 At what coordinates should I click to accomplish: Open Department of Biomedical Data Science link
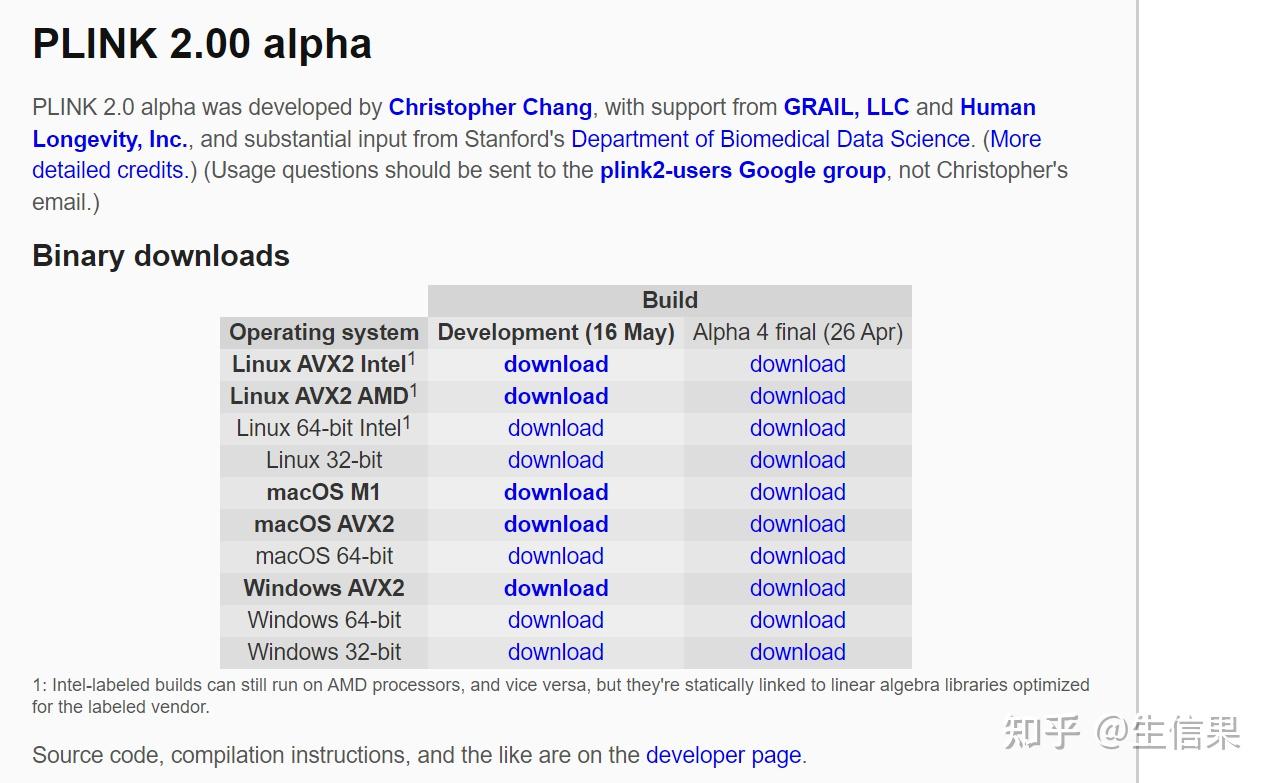[x=770, y=139]
